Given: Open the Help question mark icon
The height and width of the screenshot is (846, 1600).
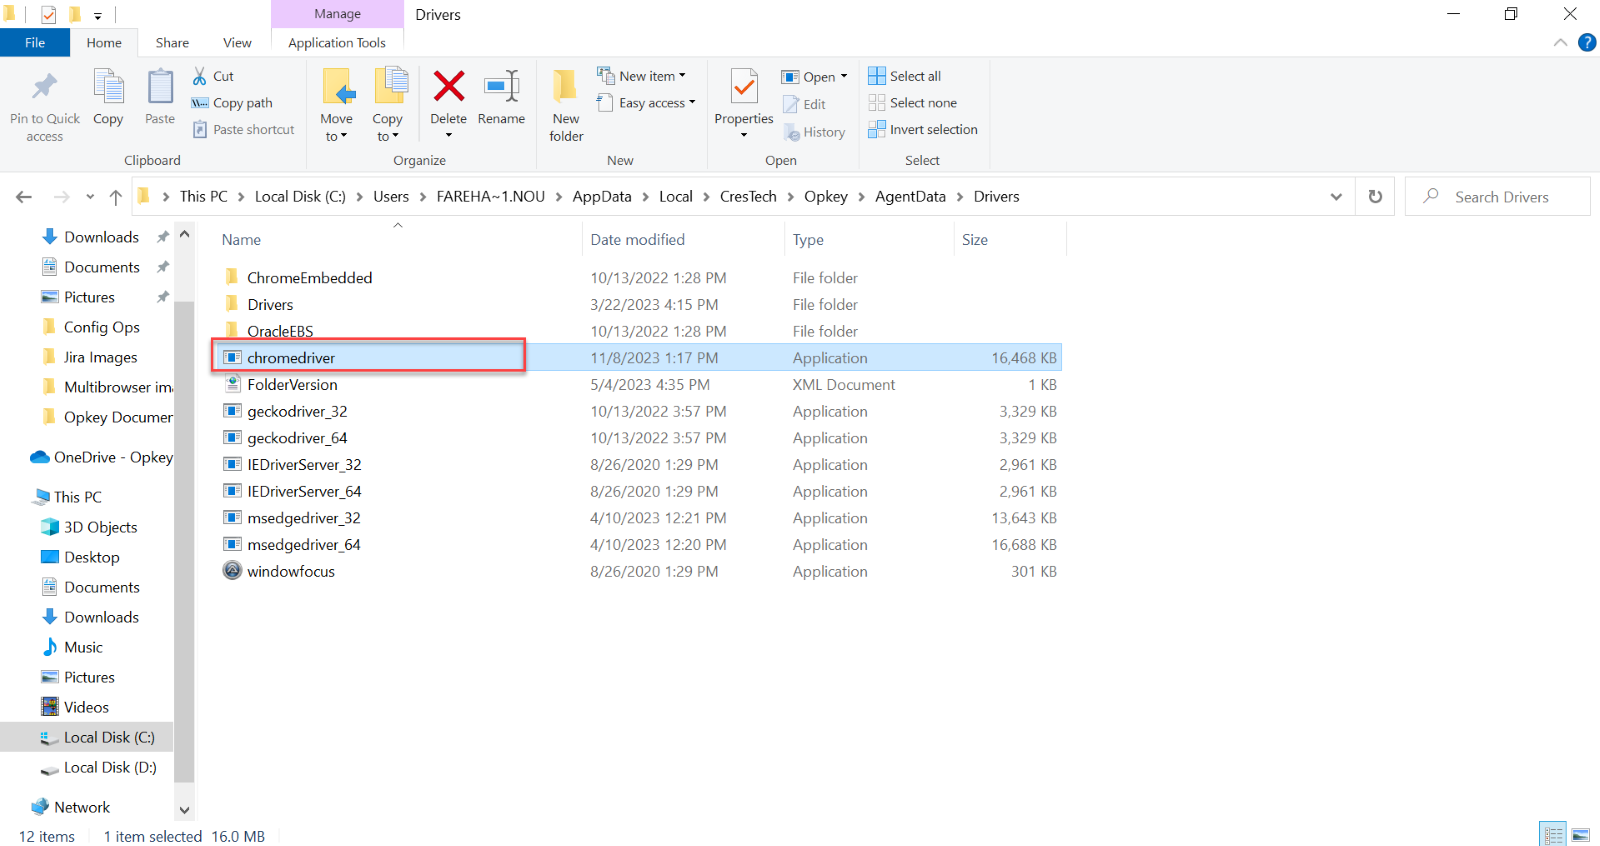Looking at the screenshot, I should pyautogui.click(x=1587, y=42).
